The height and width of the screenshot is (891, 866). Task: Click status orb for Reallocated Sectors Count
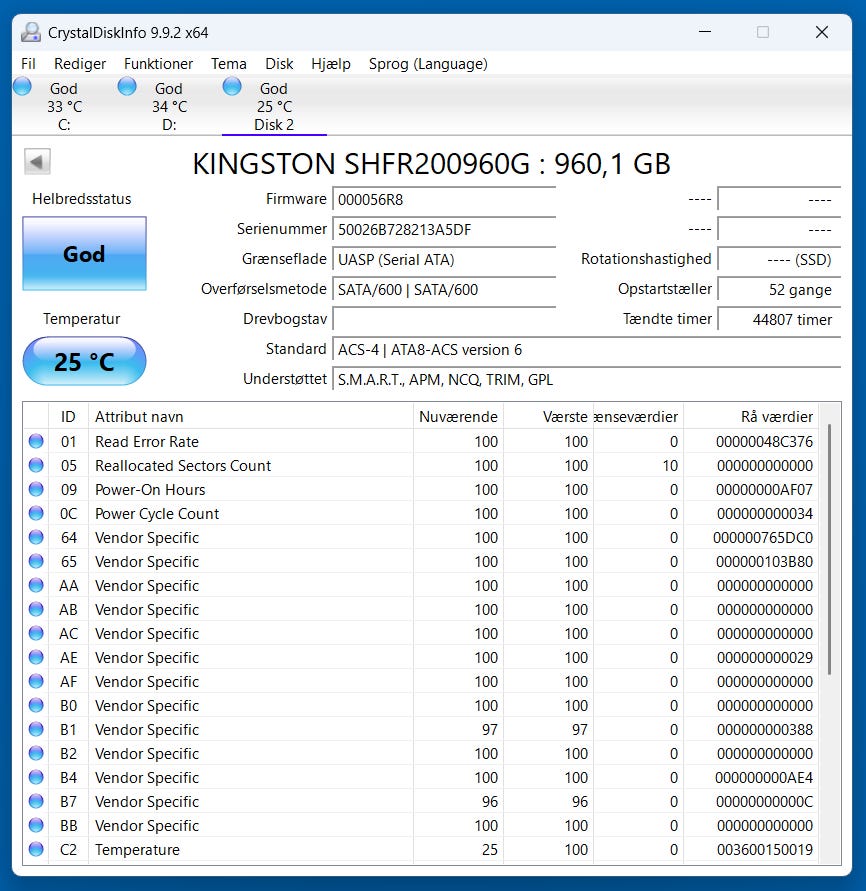tap(36, 465)
